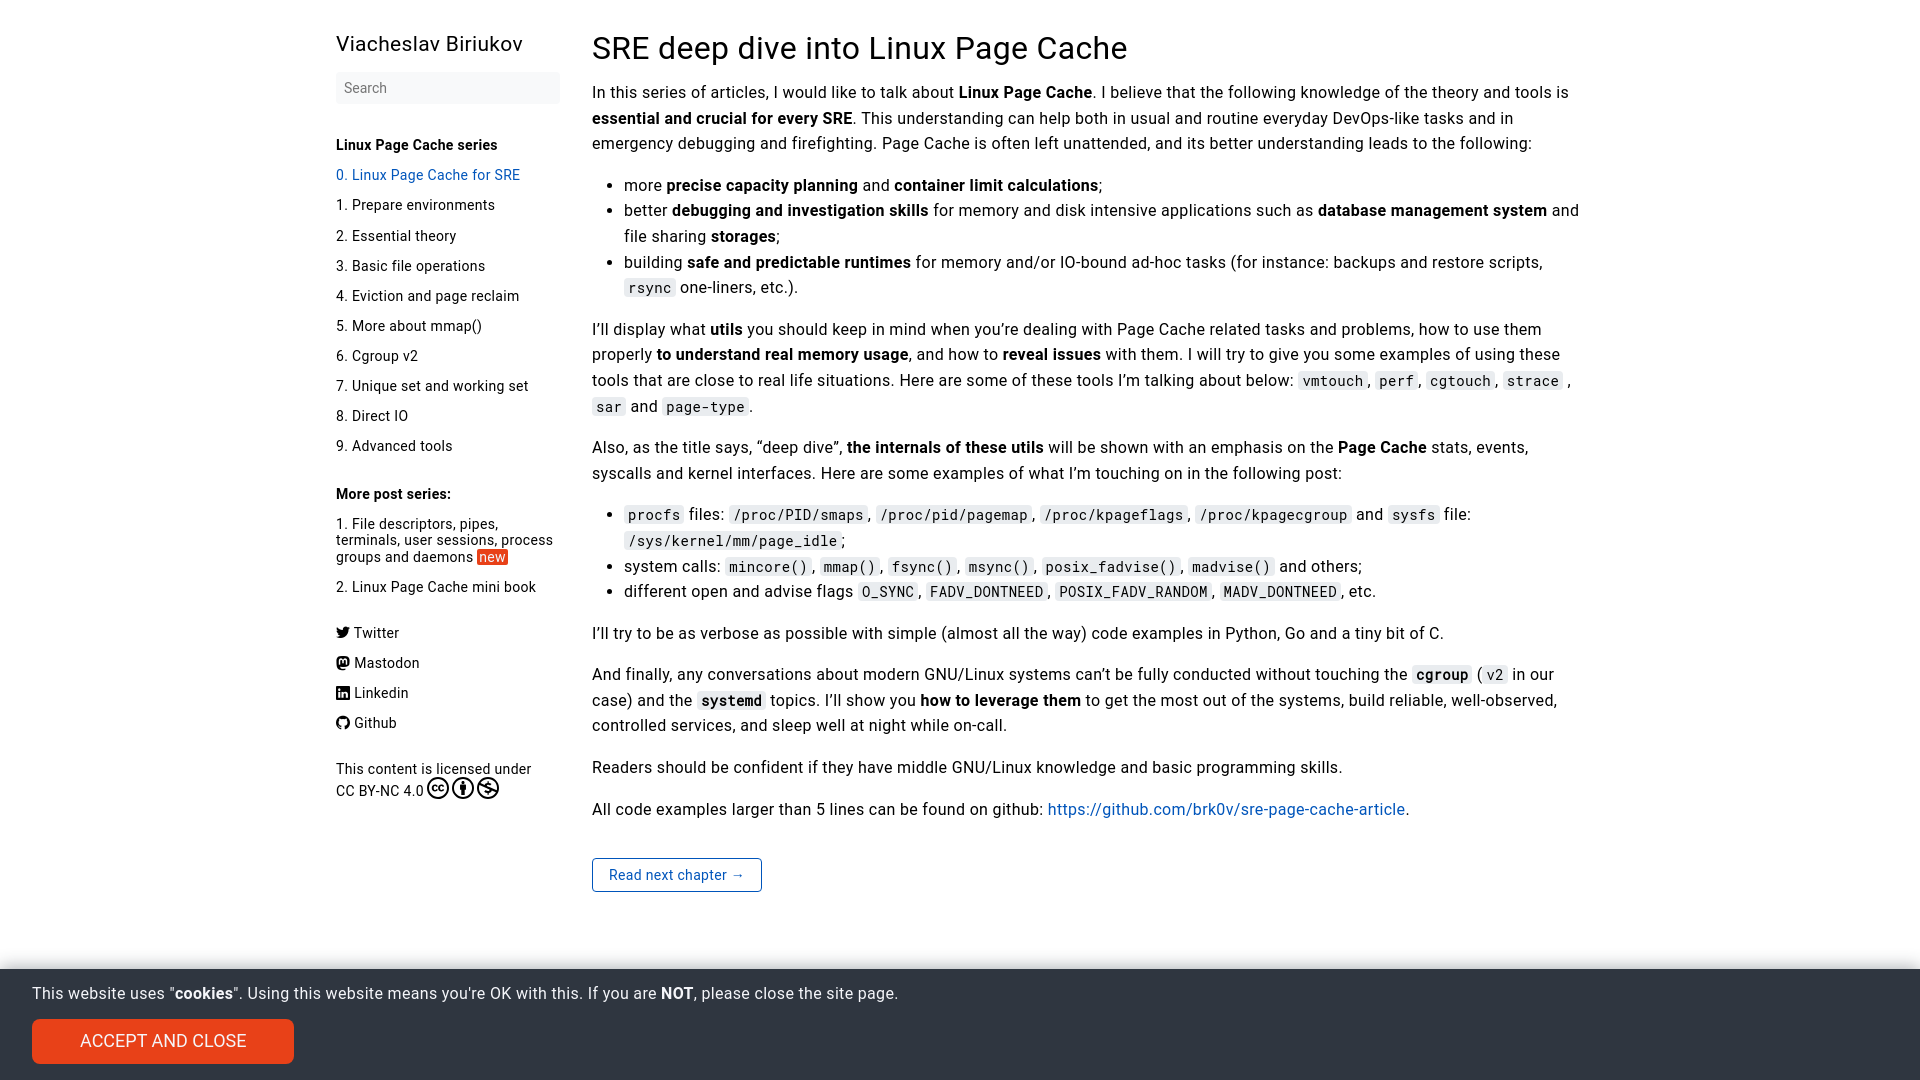Open chapter 1 Prepare environments

point(415,204)
